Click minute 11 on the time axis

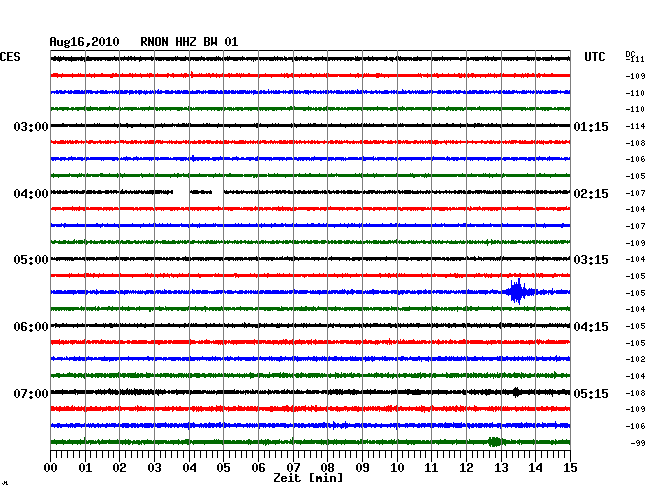click(432, 467)
